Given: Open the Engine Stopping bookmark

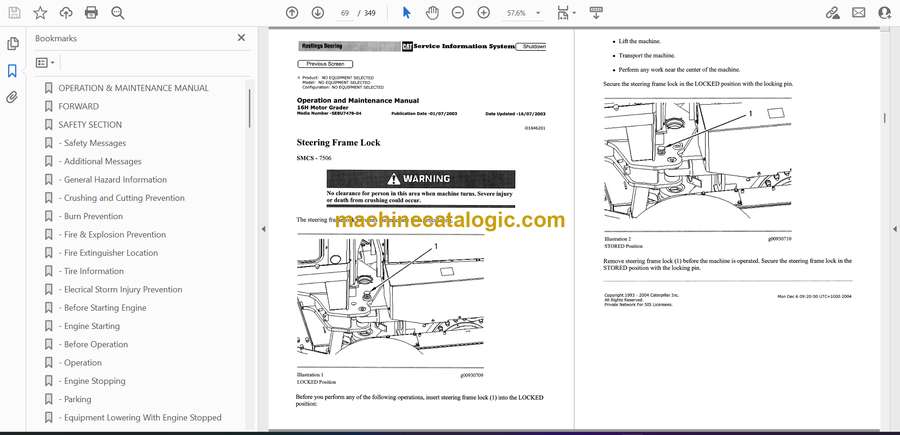Looking at the screenshot, I should (x=92, y=381).
